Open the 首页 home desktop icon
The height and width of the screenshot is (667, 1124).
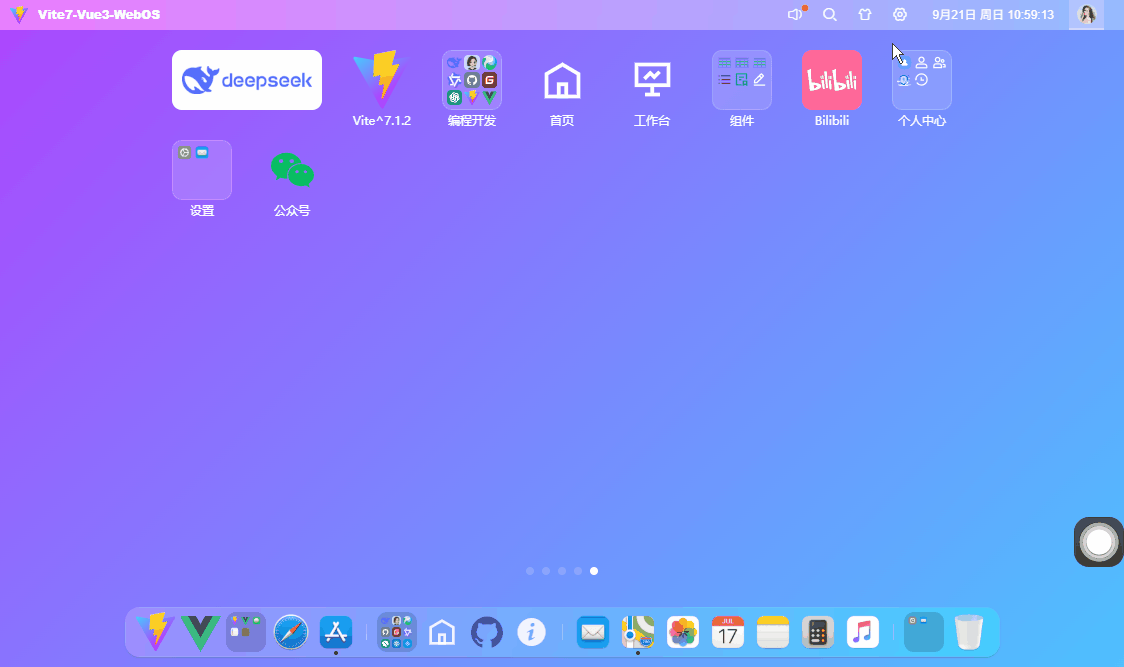(562, 80)
